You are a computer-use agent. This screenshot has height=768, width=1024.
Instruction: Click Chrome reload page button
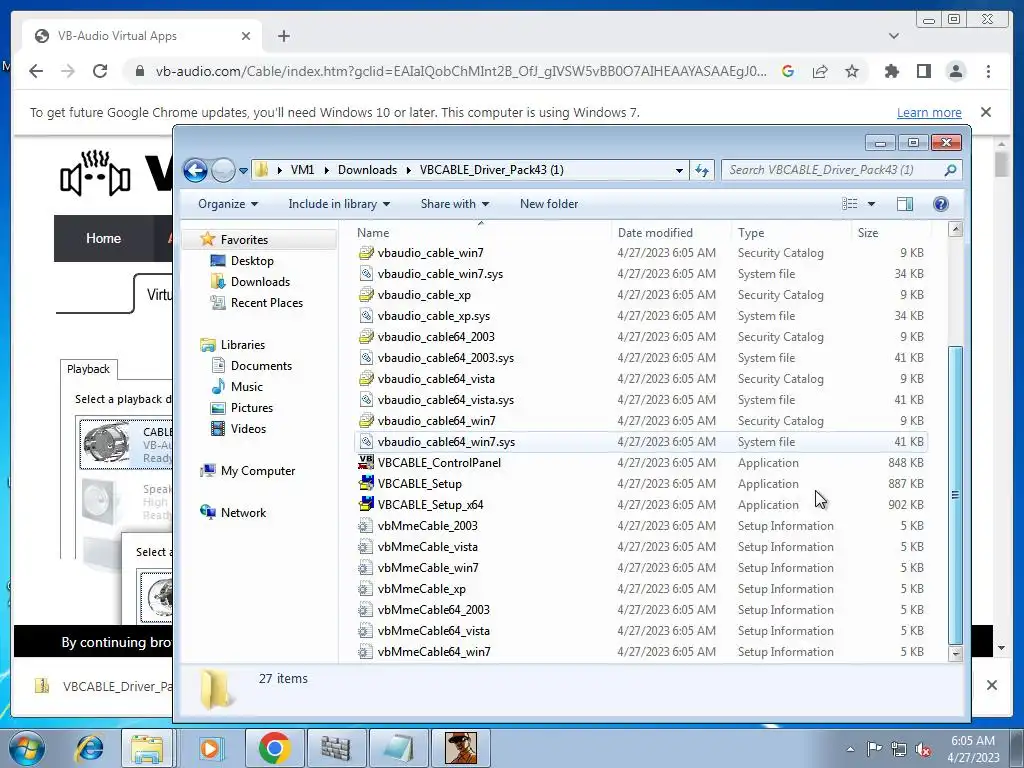click(x=100, y=71)
